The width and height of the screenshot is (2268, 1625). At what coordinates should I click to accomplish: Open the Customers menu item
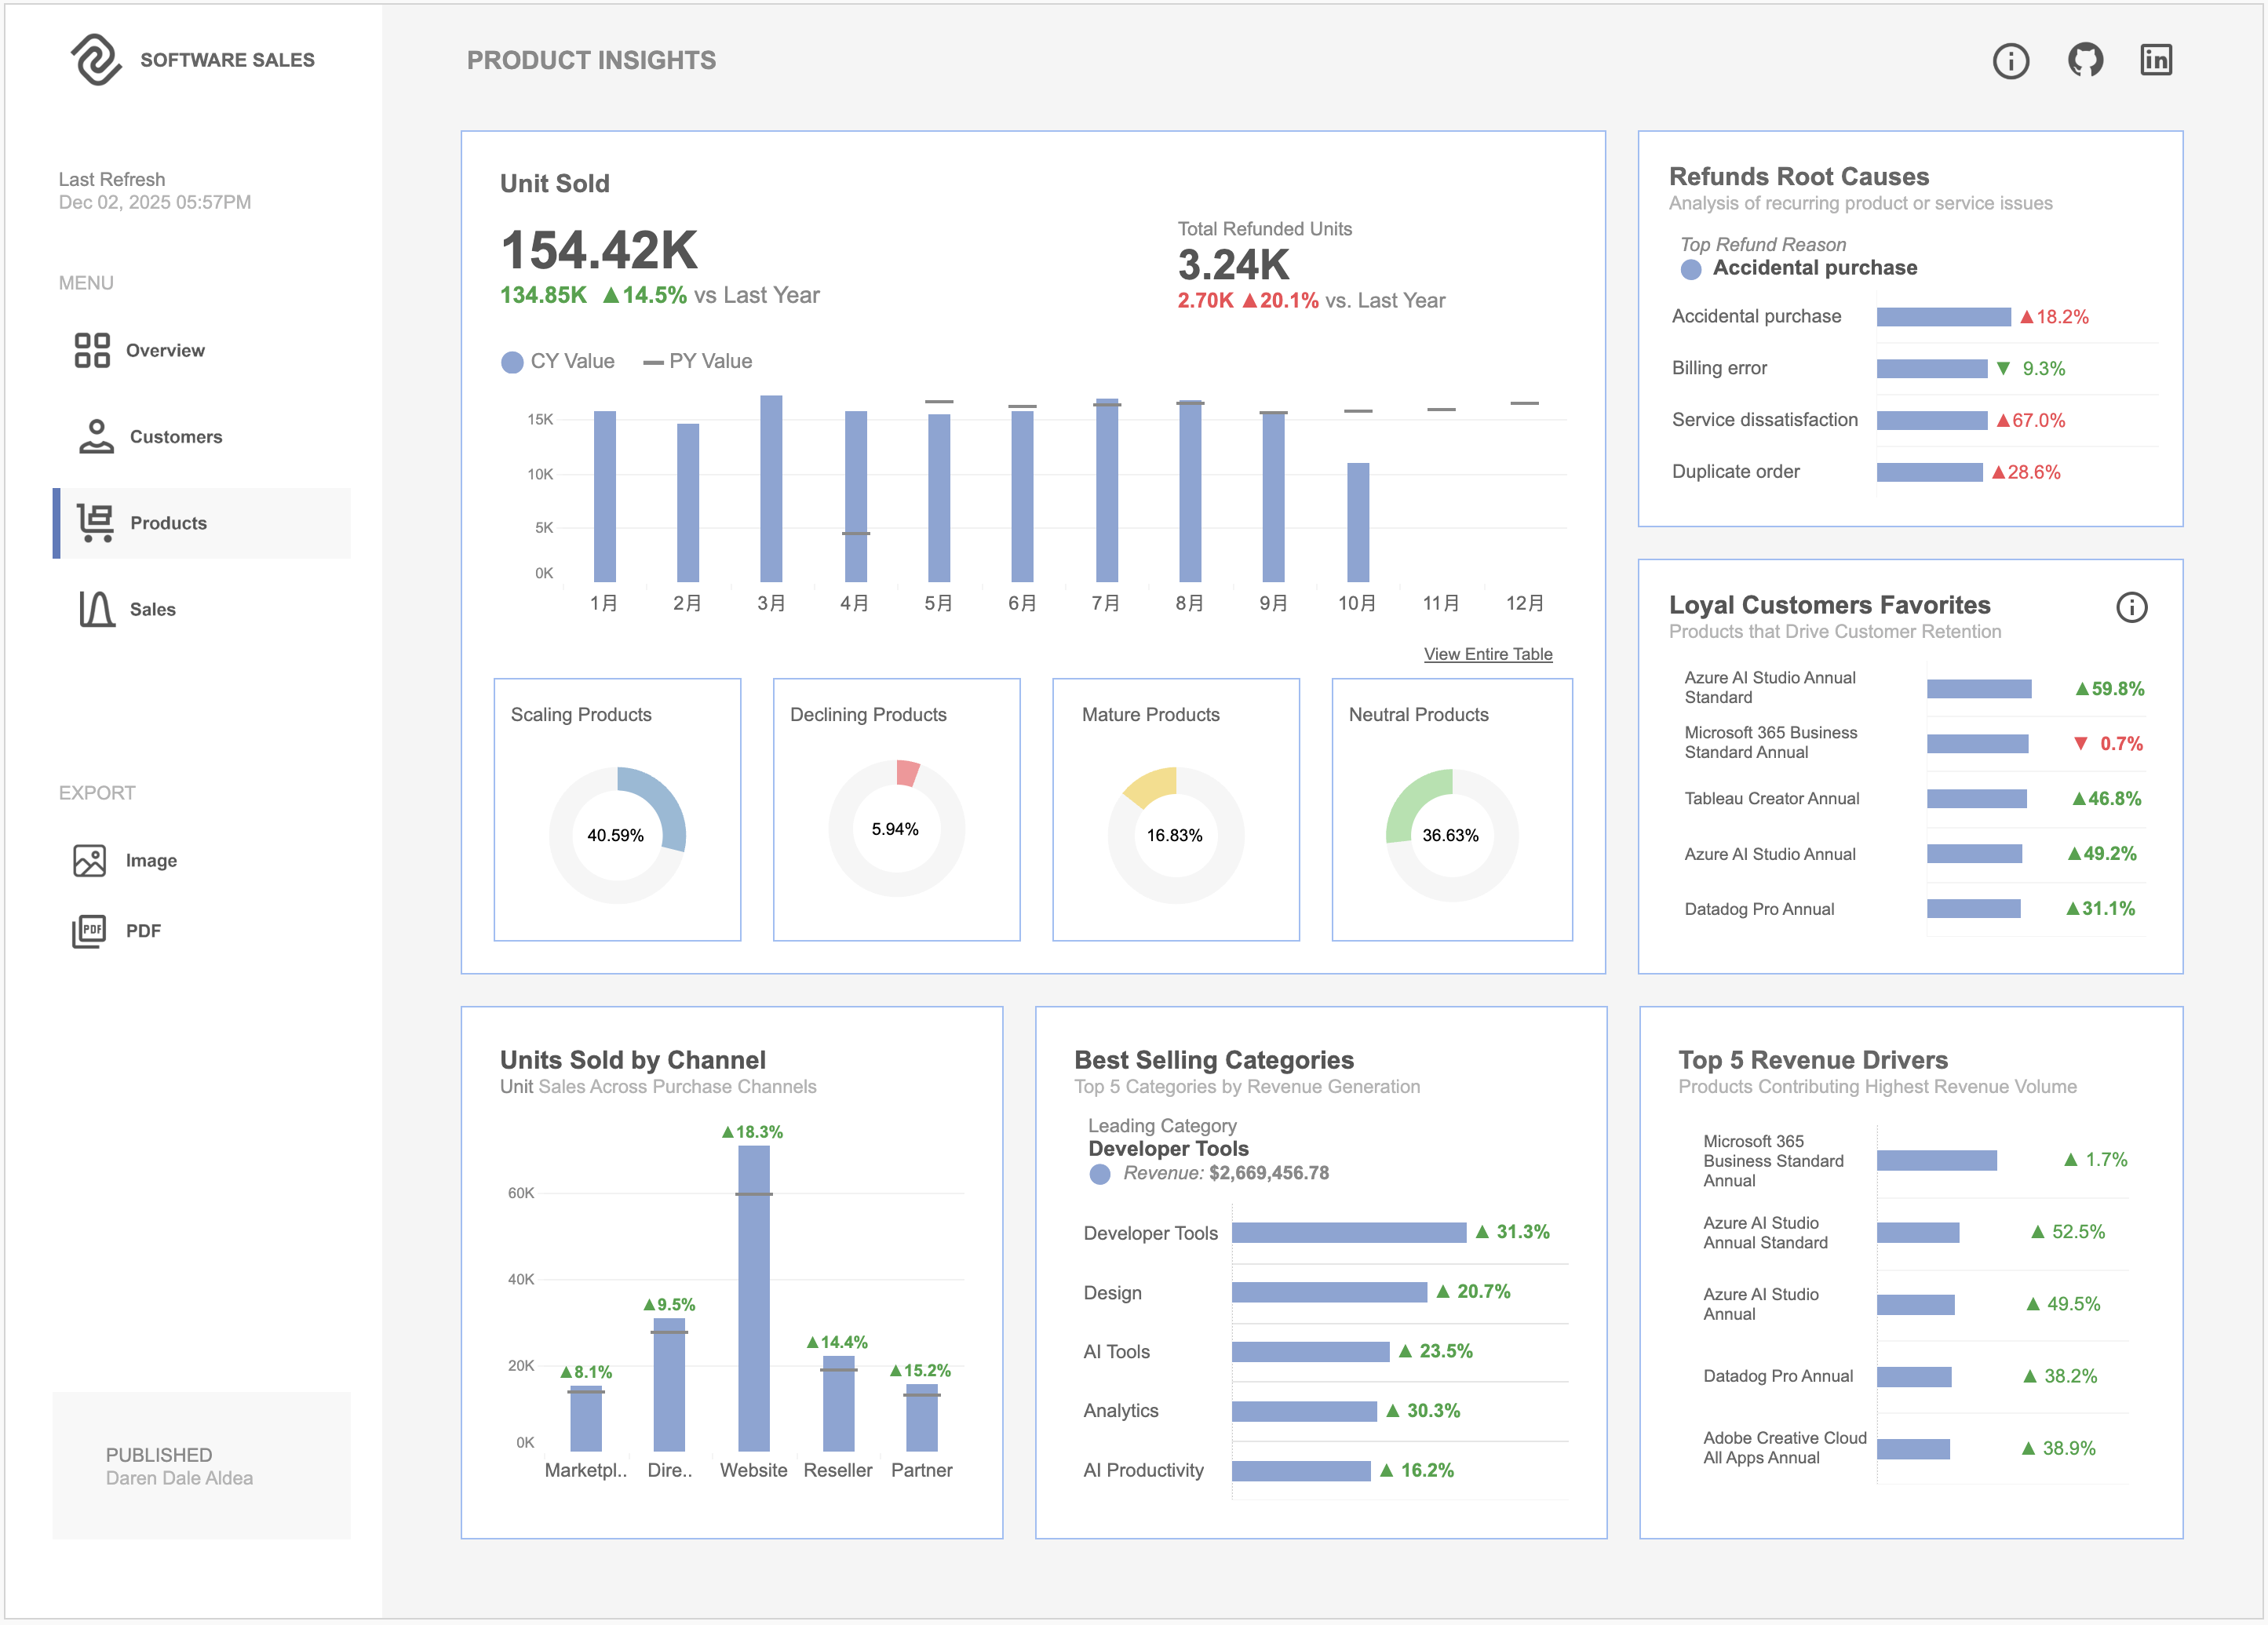(176, 437)
